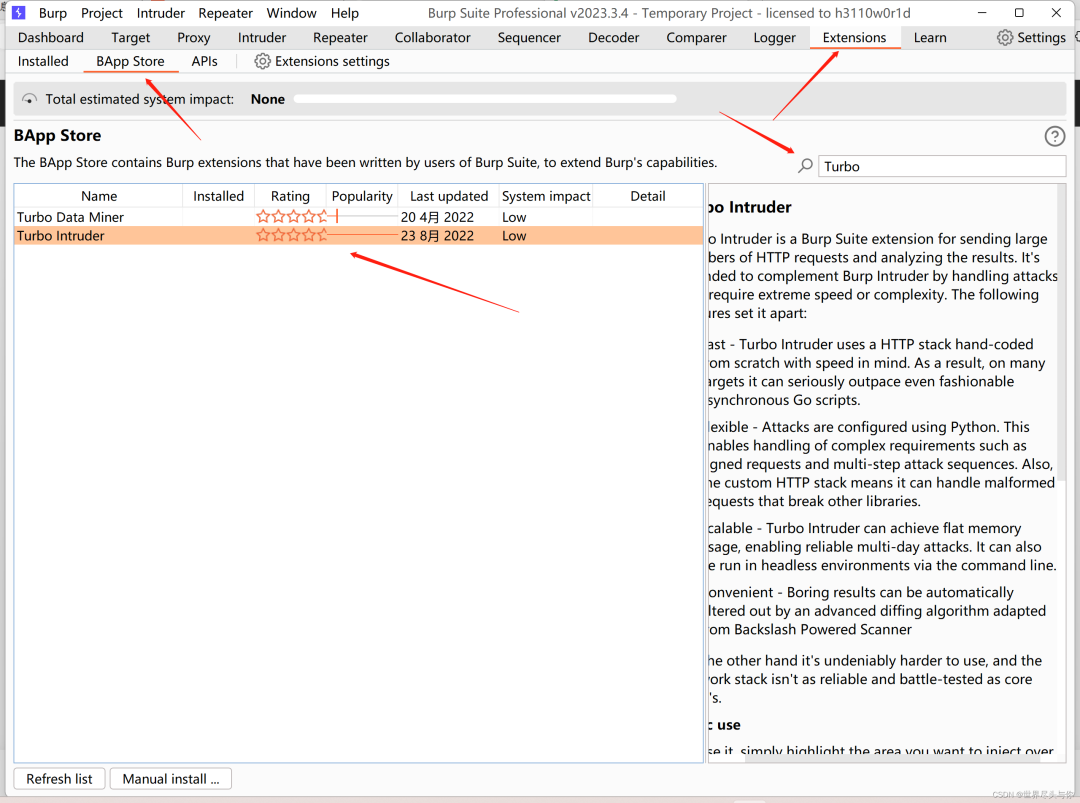The width and height of the screenshot is (1080, 803).
Task: Switch to the Collaborator tab
Action: [x=433, y=38]
